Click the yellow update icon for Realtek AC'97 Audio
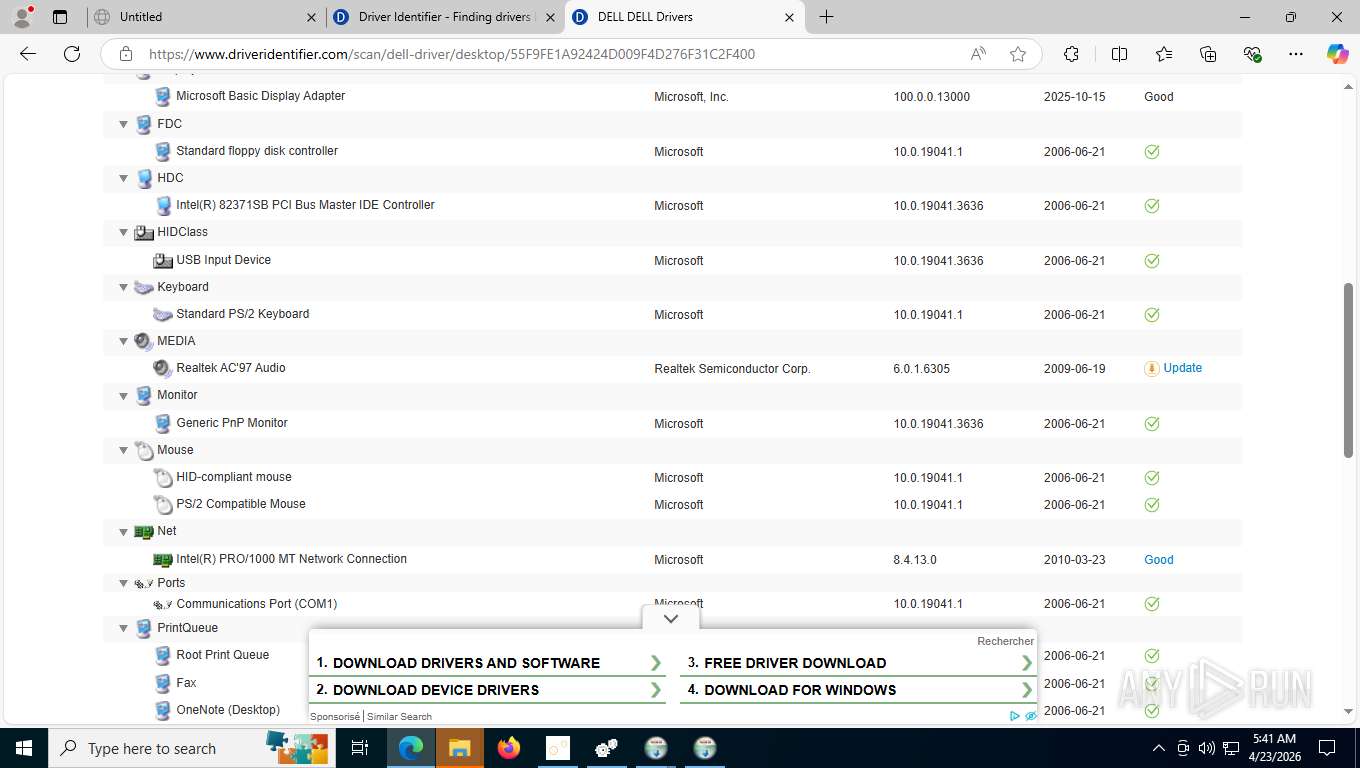1360x768 pixels. [x=1152, y=369]
